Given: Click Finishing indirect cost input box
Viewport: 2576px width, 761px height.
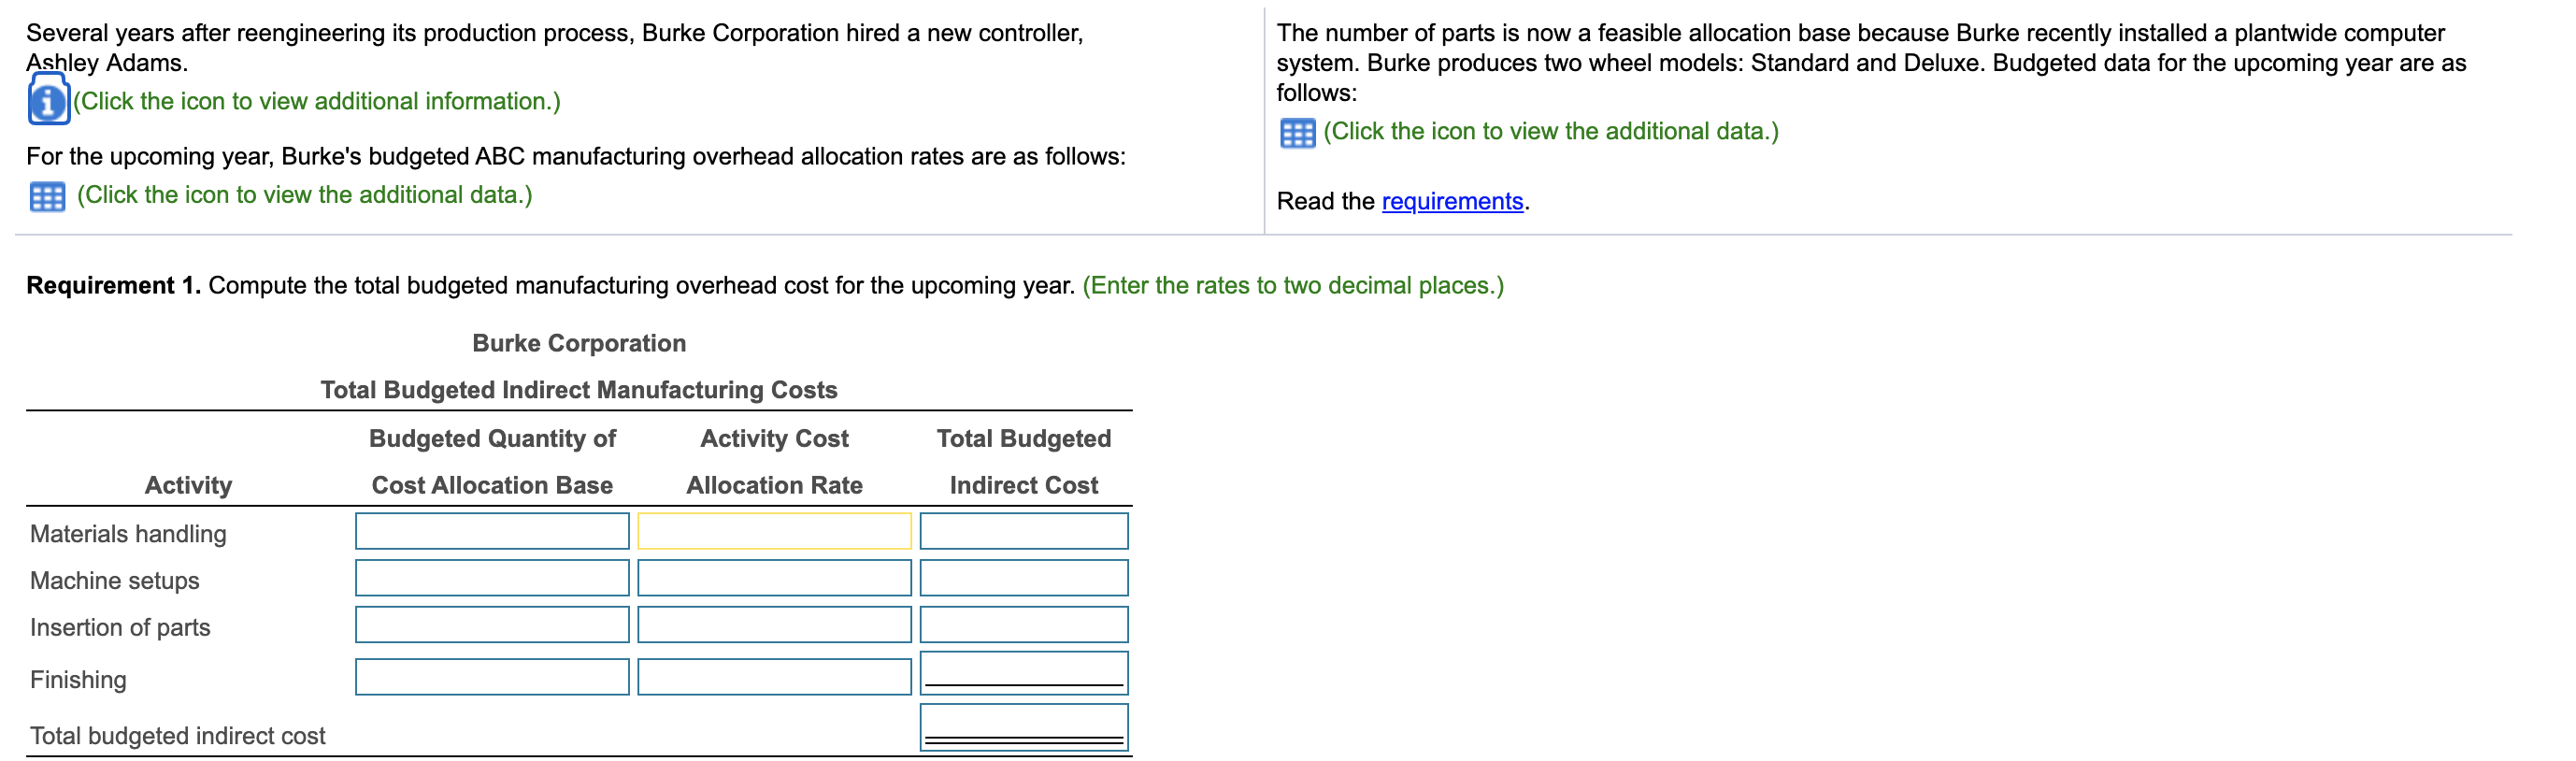Looking at the screenshot, I should pos(1023,671).
